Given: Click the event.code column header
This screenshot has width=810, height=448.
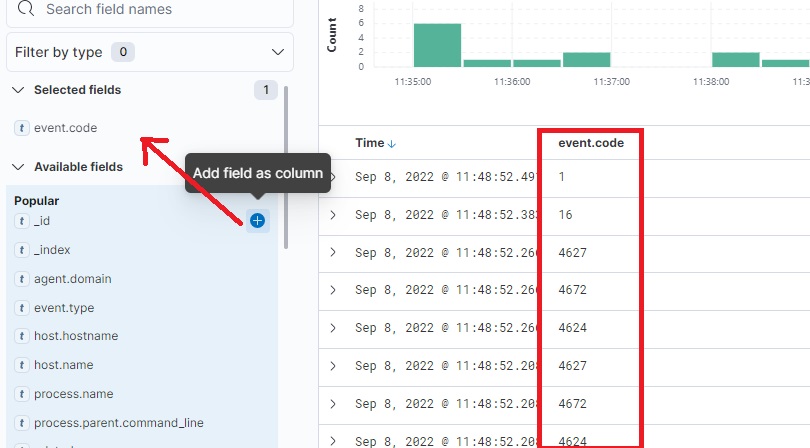Looking at the screenshot, I should tap(591, 143).
